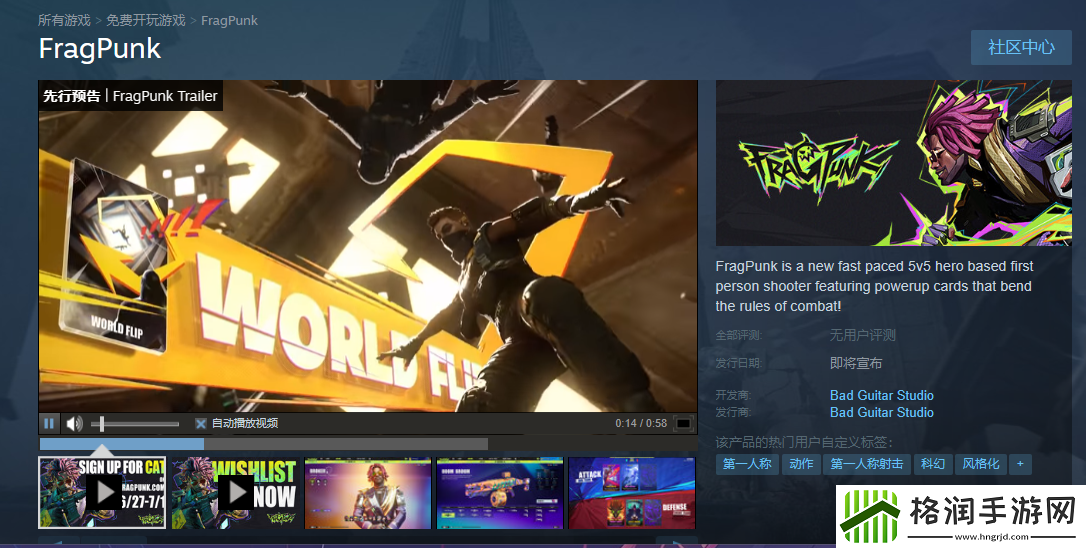The width and height of the screenshot is (1086, 548).
Task: Toggle the 自动播放视频 autoplay checkbox
Action: click(x=201, y=424)
